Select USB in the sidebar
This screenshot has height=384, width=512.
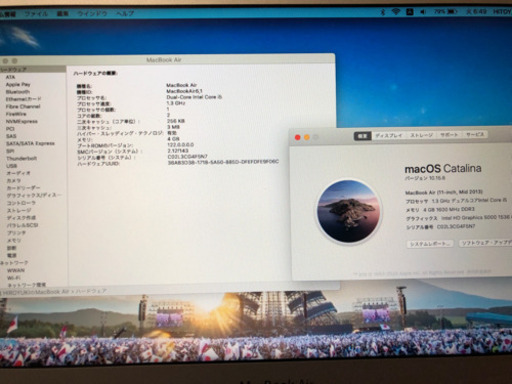(x=11, y=166)
